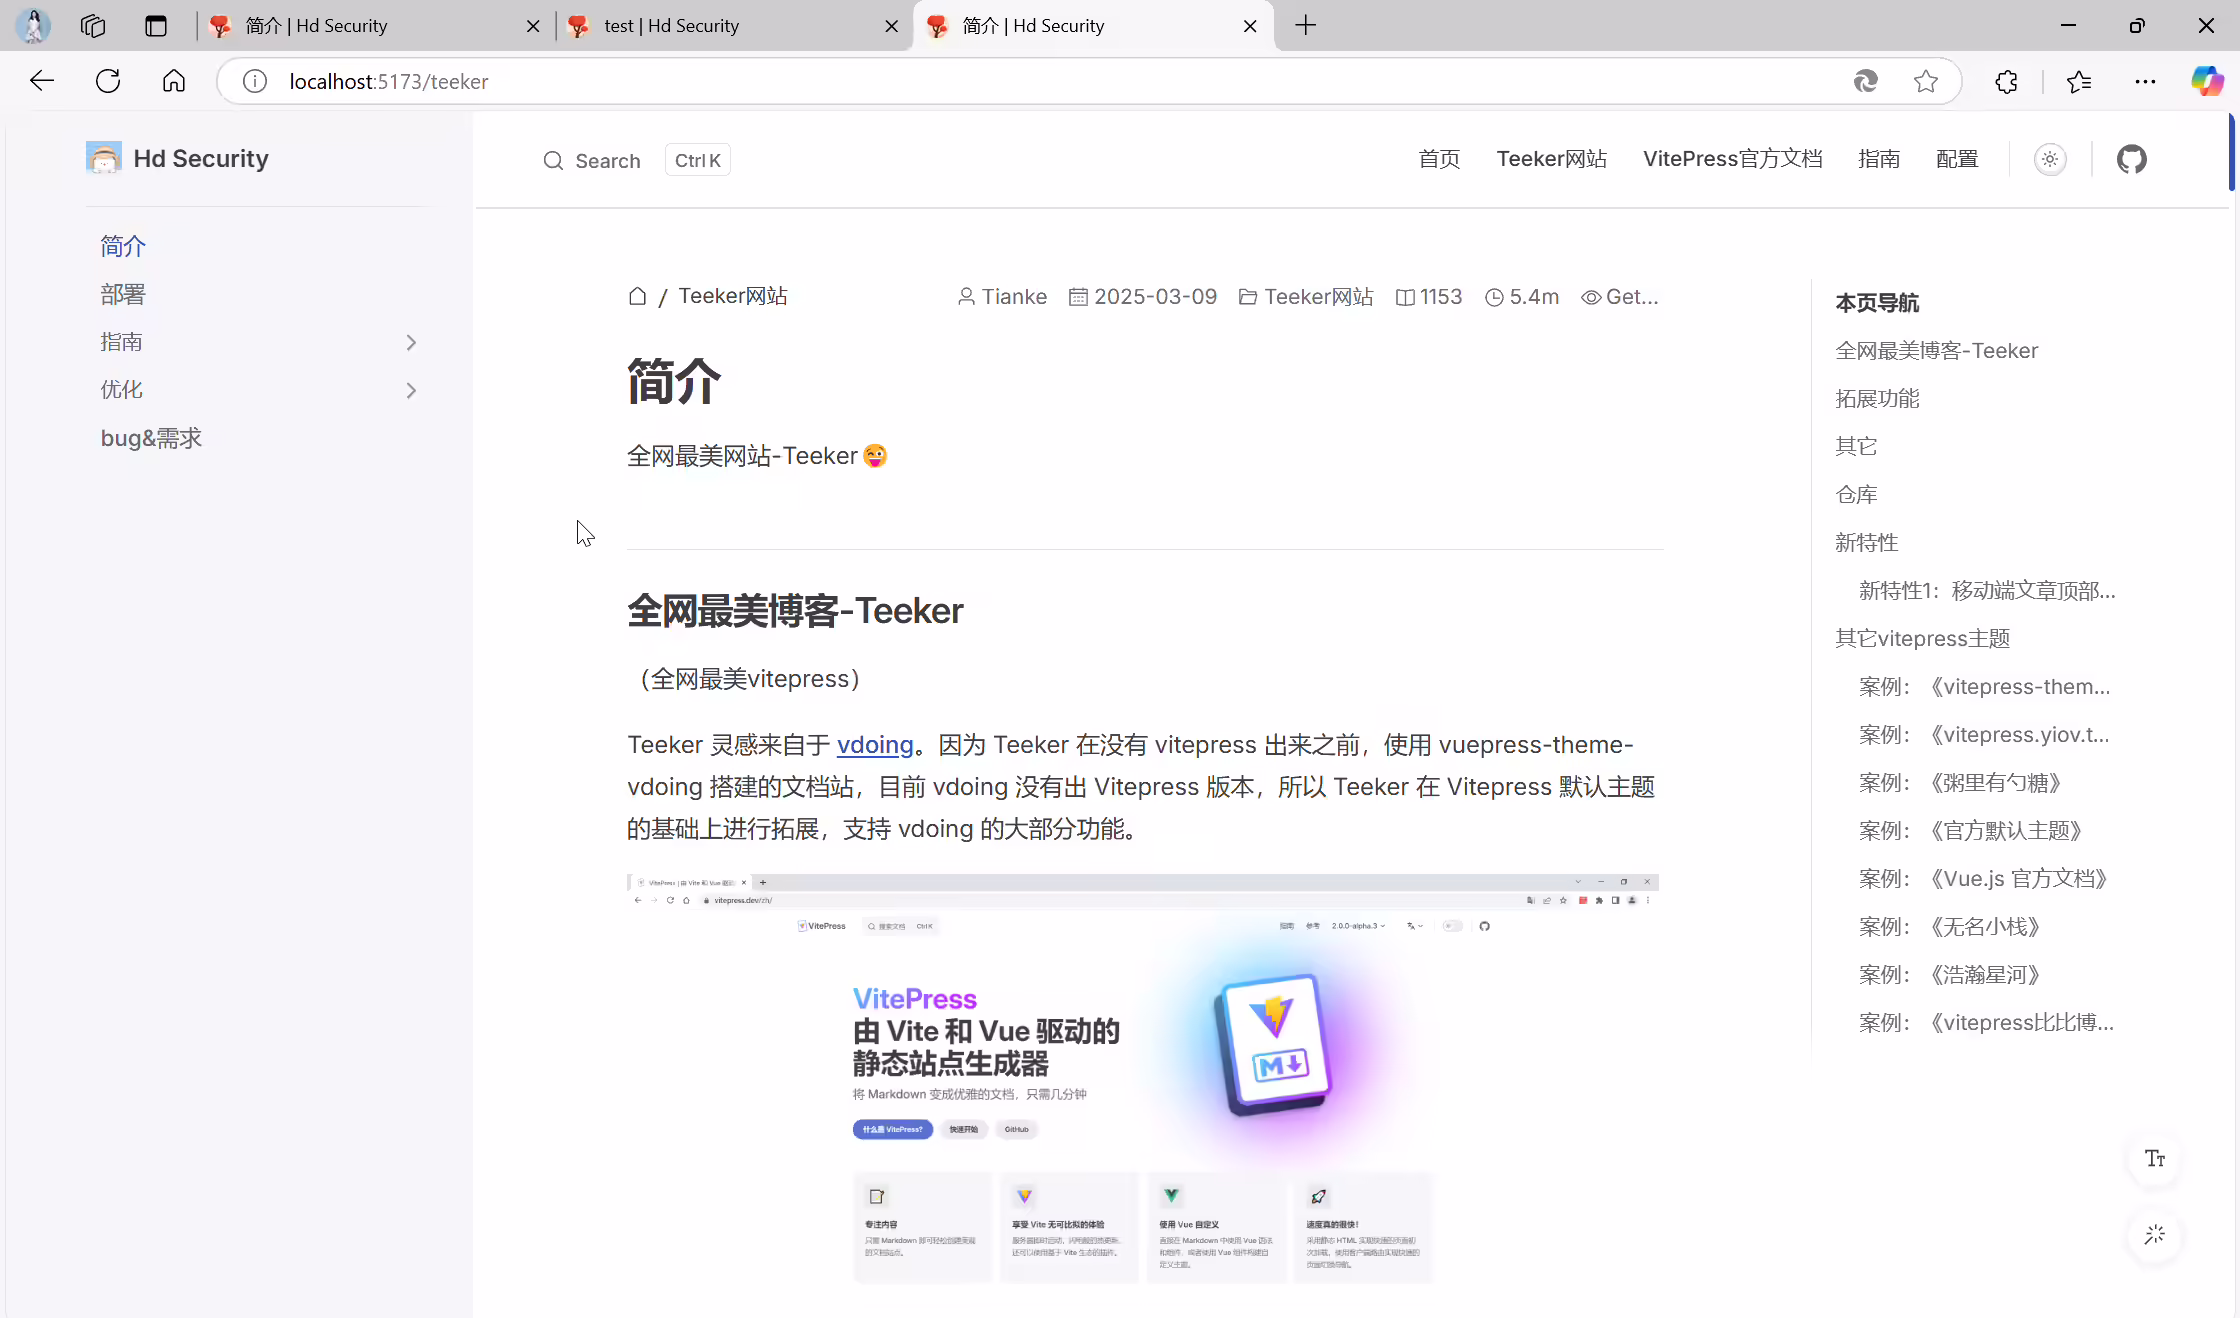
Task: Jump to 案例:《浩瀚星河》 in outline
Action: (x=1949, y=975)
